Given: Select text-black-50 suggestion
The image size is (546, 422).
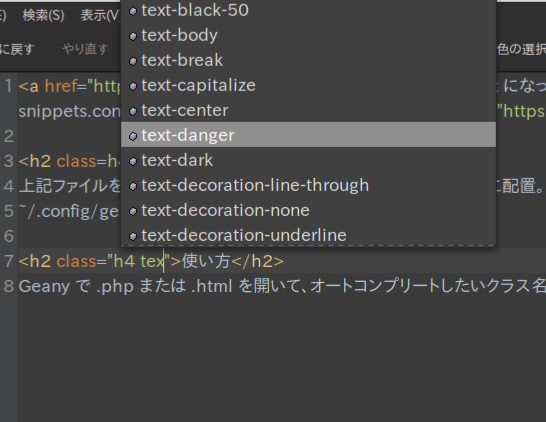Looking at the screenshot, I should (308, 10).
